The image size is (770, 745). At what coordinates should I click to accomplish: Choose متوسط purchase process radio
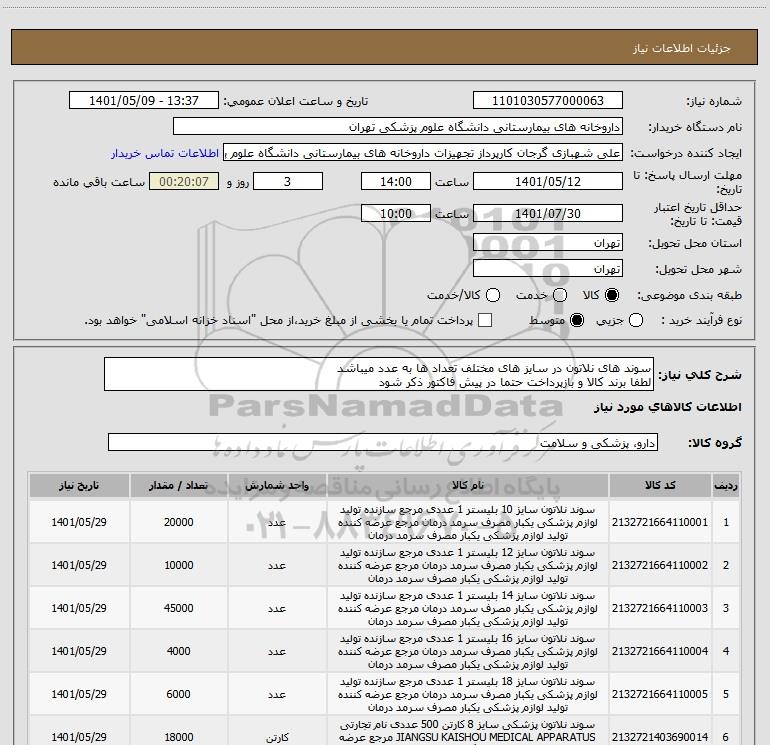pyautogui.click(x=577, y=320)
